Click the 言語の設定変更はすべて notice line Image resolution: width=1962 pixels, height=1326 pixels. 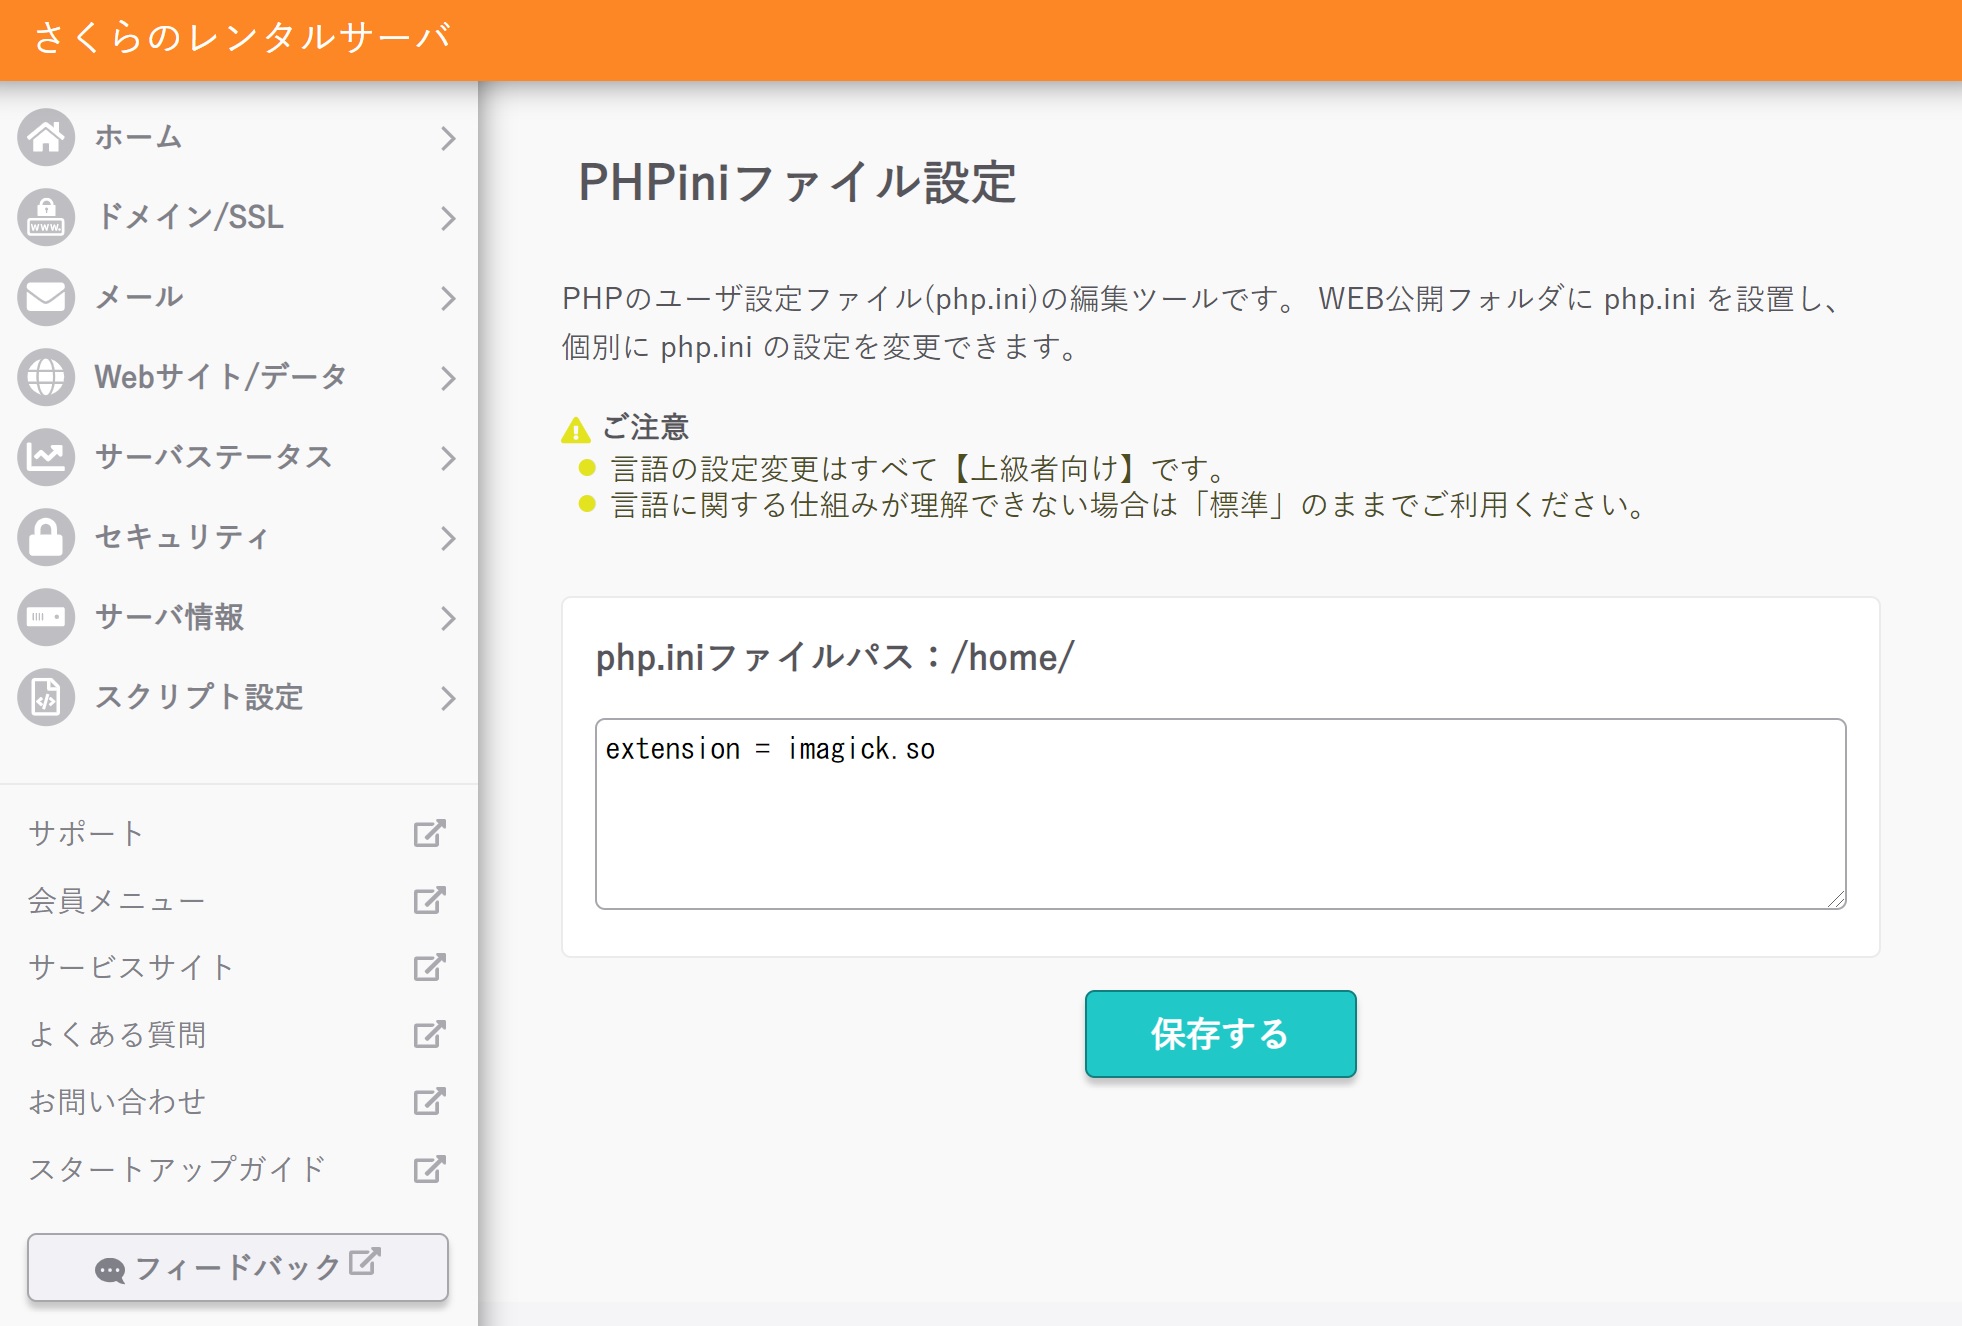pos(918,468)
